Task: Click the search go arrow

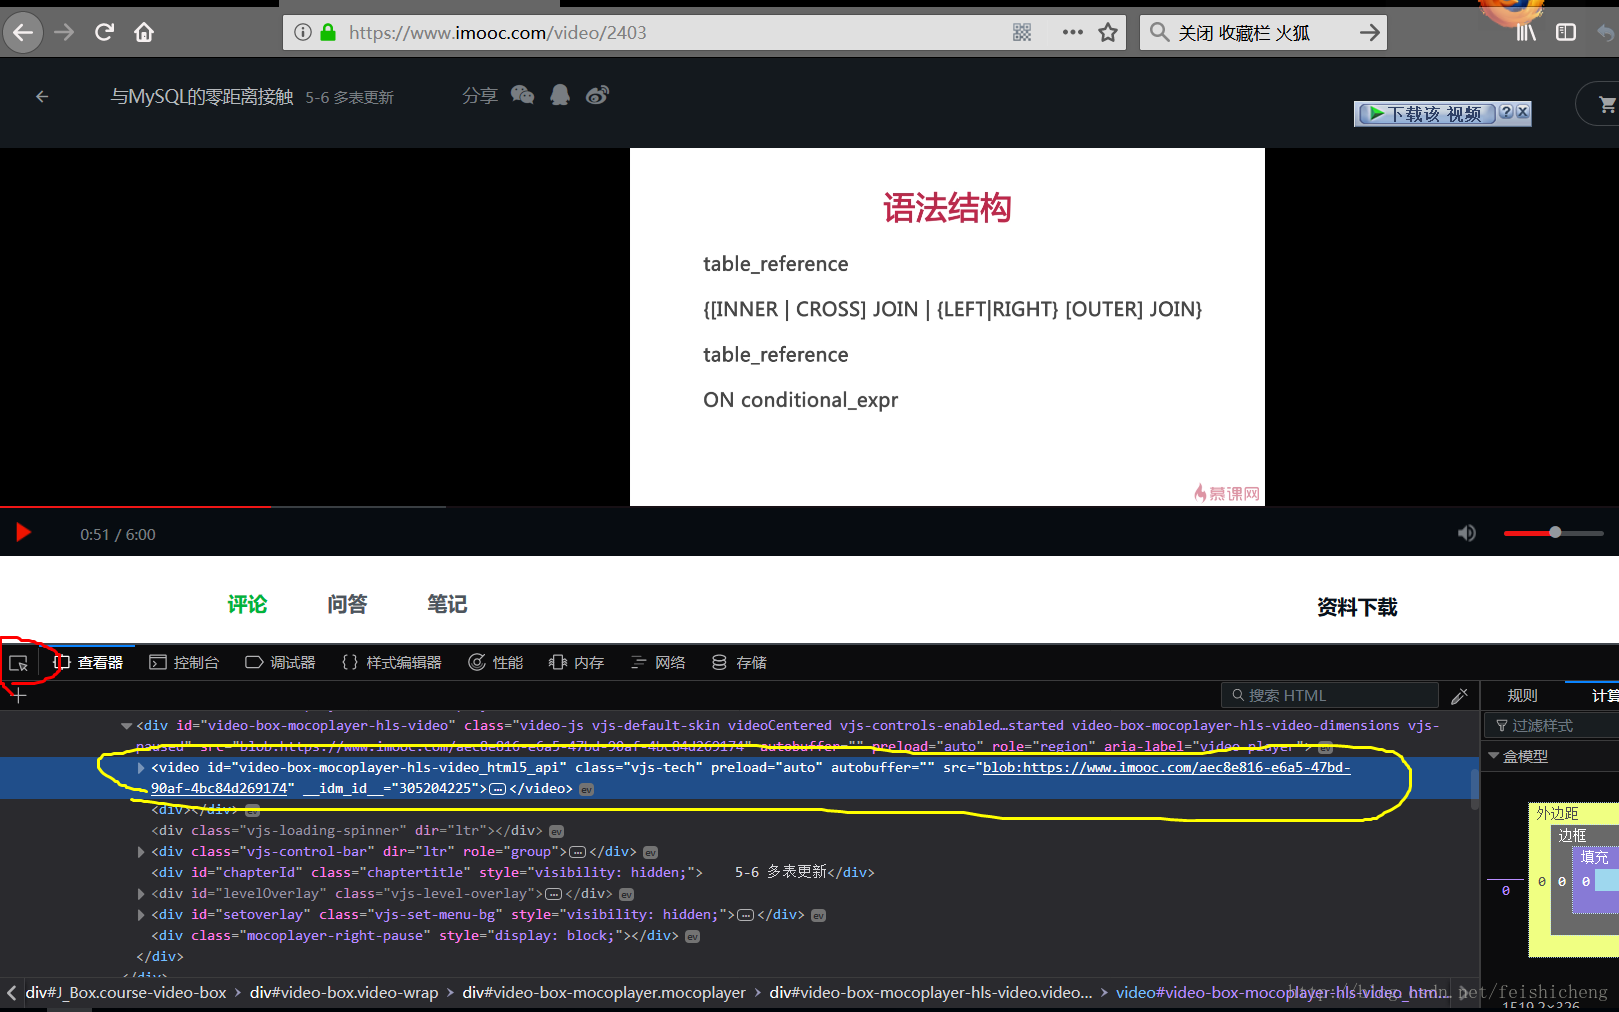Action: pos(1370,32)
